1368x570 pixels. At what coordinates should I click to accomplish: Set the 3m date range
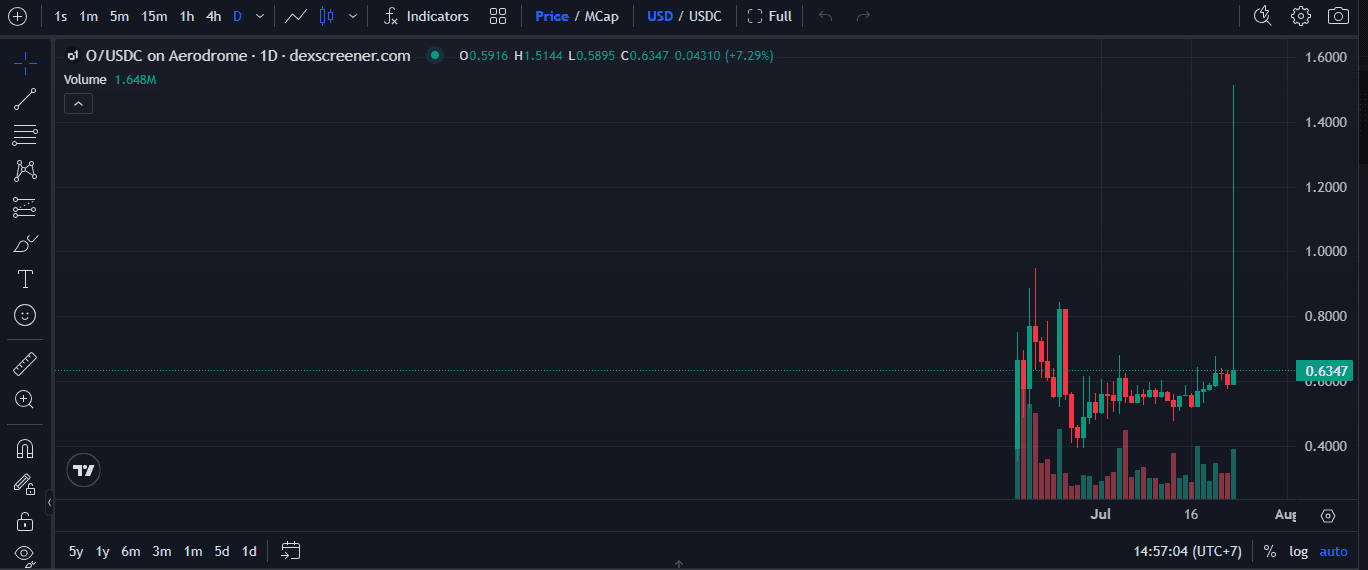(162, 551)
